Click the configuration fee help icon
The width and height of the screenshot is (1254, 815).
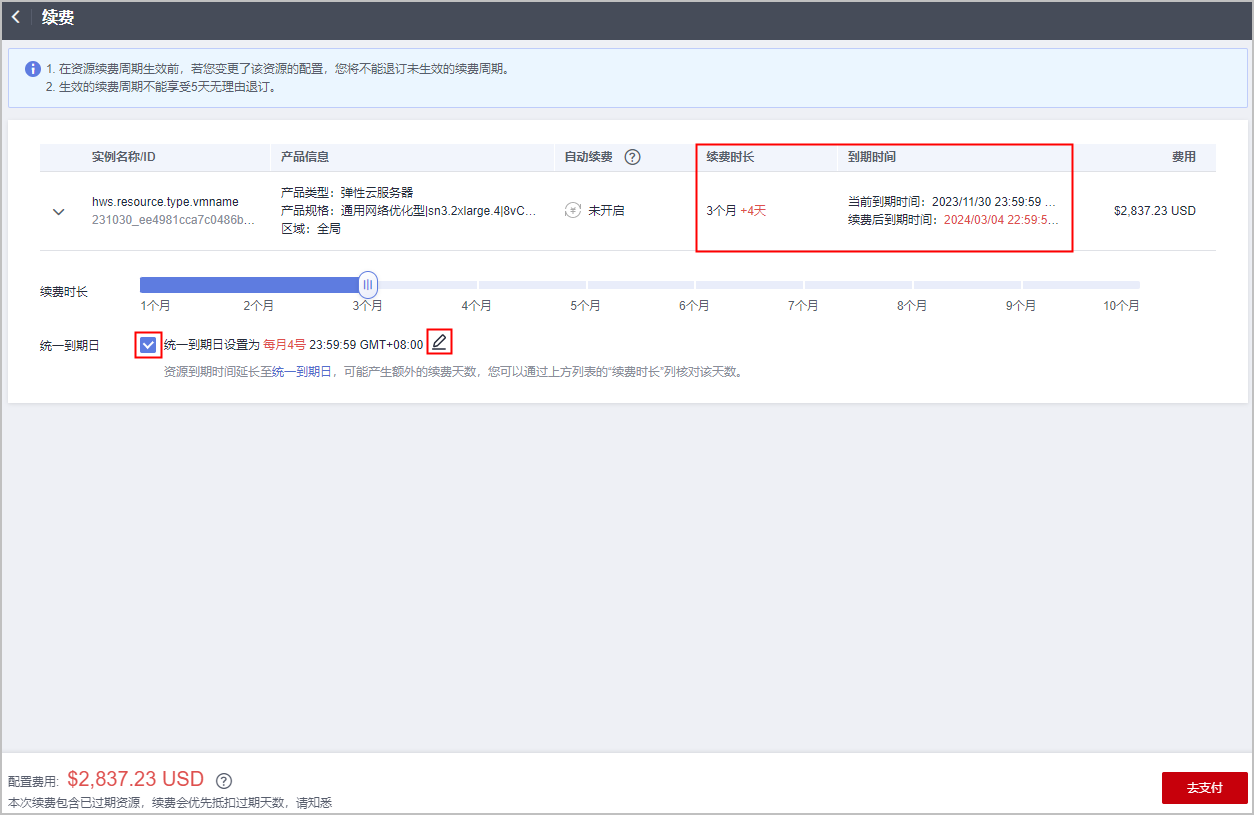[x=224, y=781]
